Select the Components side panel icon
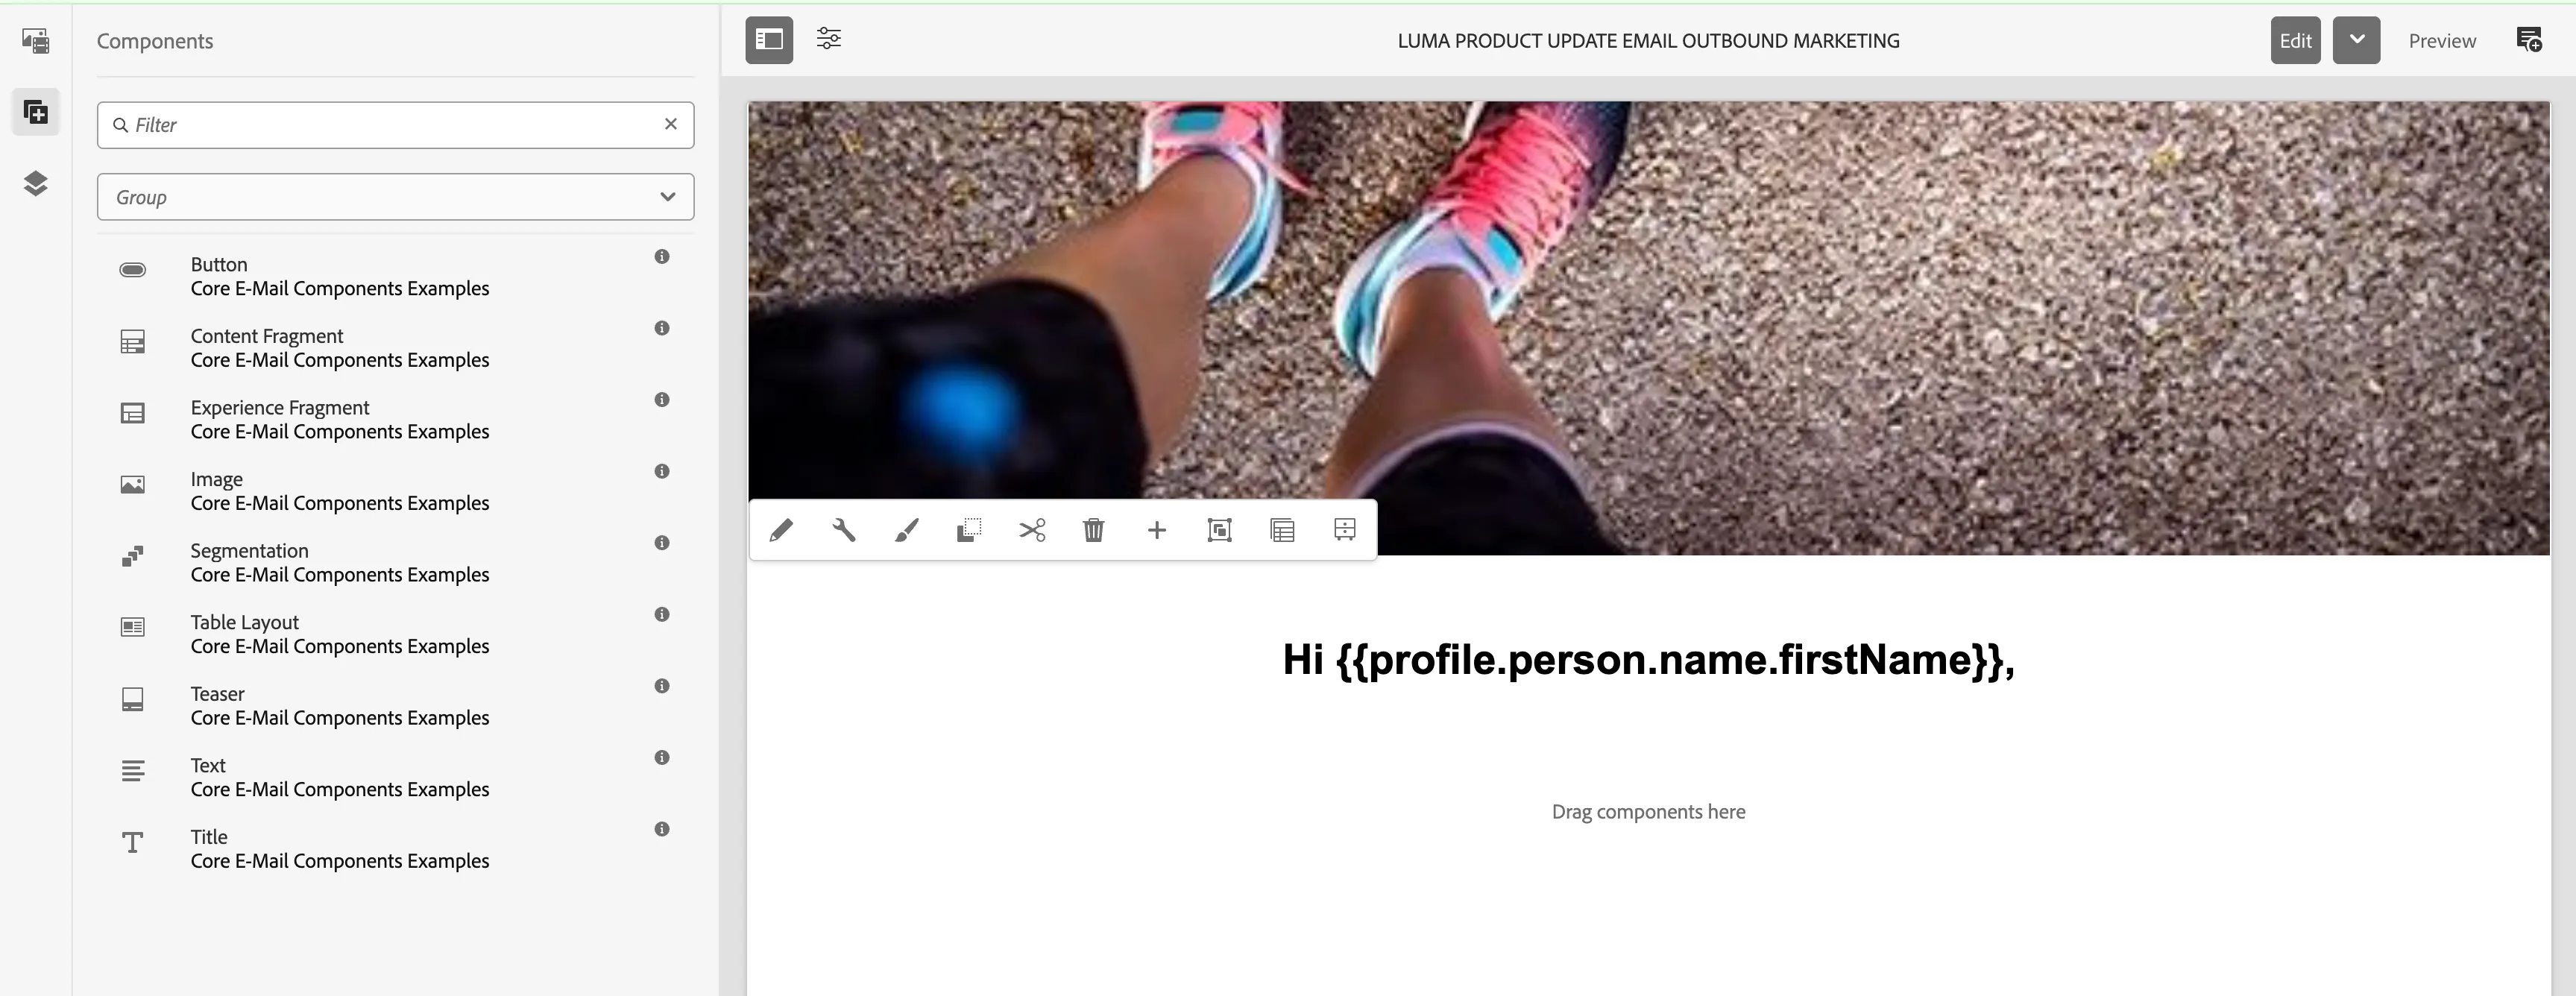The image size is (2576, 996). [36, 112]
